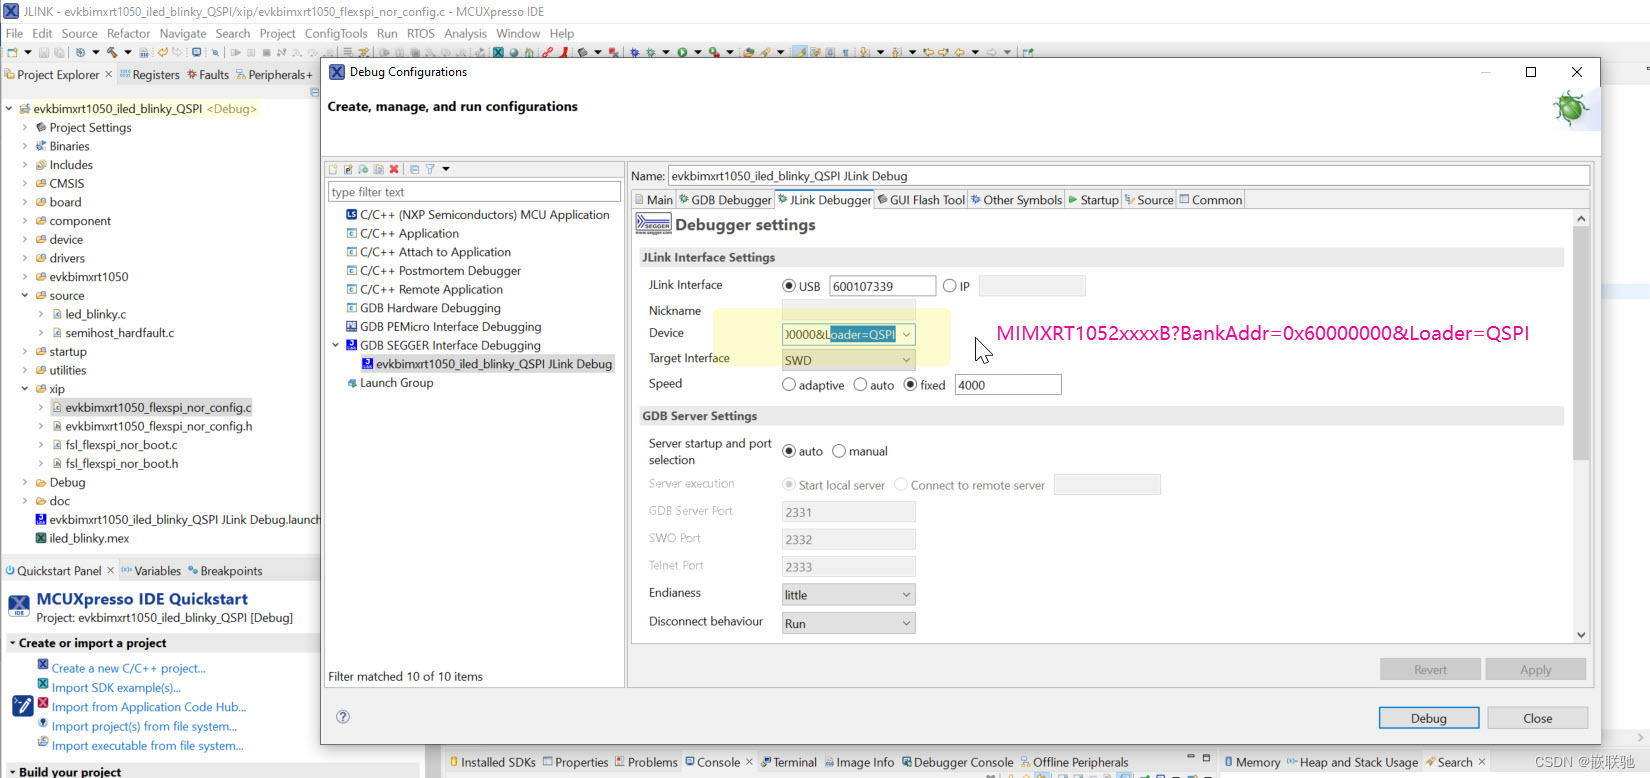Open the Disconnect behaviour Run dropdown
This screenshot has height=778, width=1650.
(x=848, y=623)
